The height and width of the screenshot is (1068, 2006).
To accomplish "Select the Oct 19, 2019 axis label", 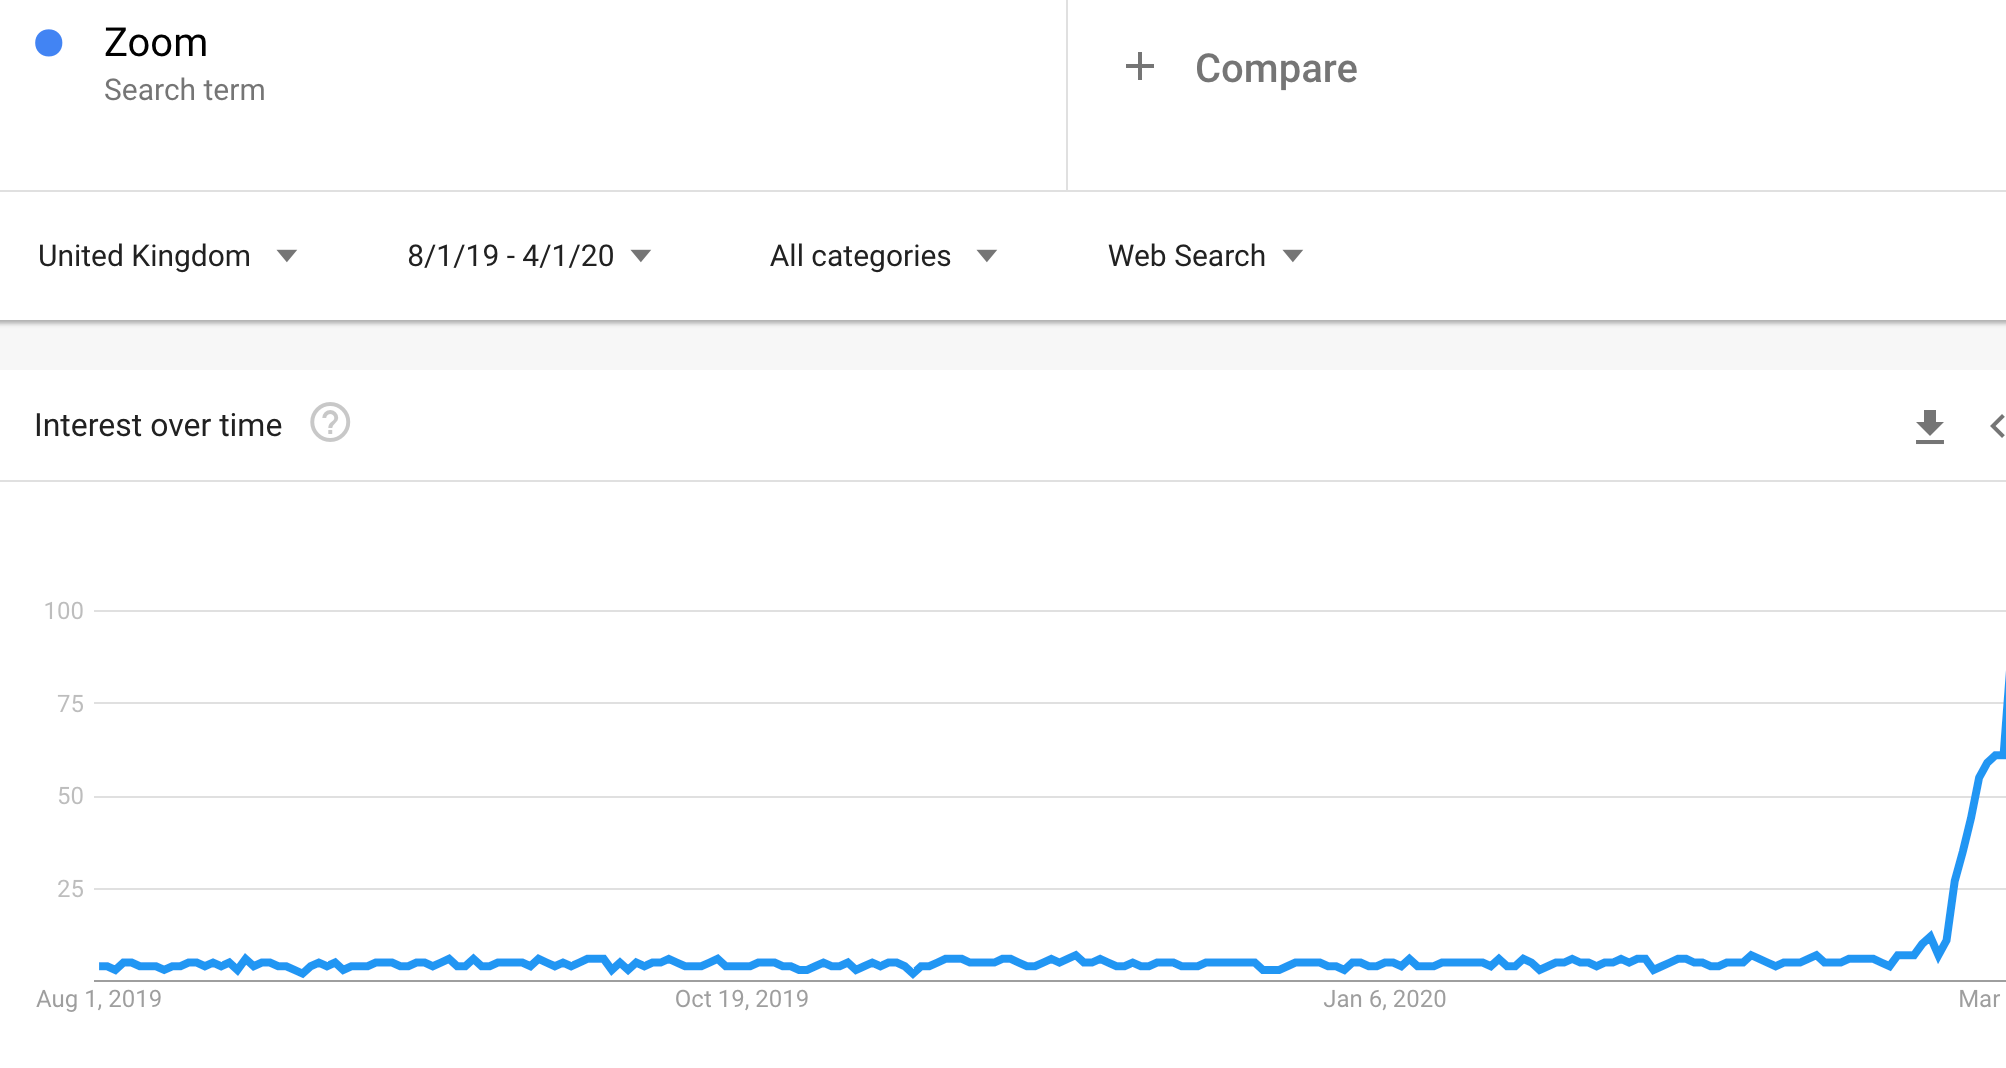I will [x=741, y=999].
